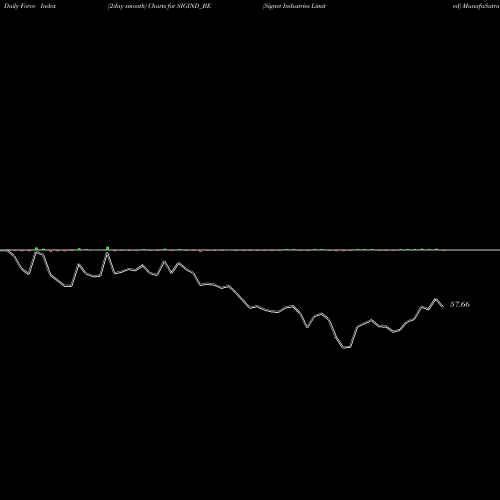Viewport: 500px width, 500px height.
Task: Select the 'Daily Force Index' title text
Action: [x=30, y=6]
